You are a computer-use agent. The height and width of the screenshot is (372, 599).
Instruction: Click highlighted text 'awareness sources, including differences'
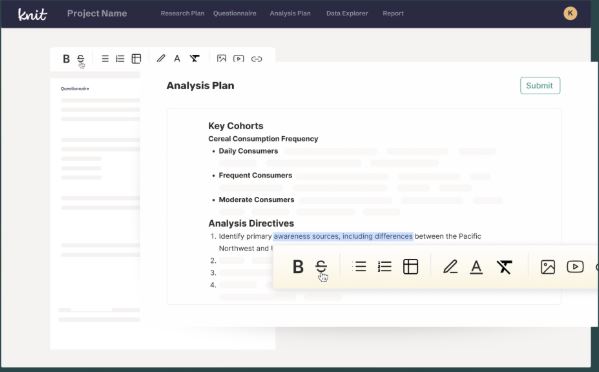343,236
